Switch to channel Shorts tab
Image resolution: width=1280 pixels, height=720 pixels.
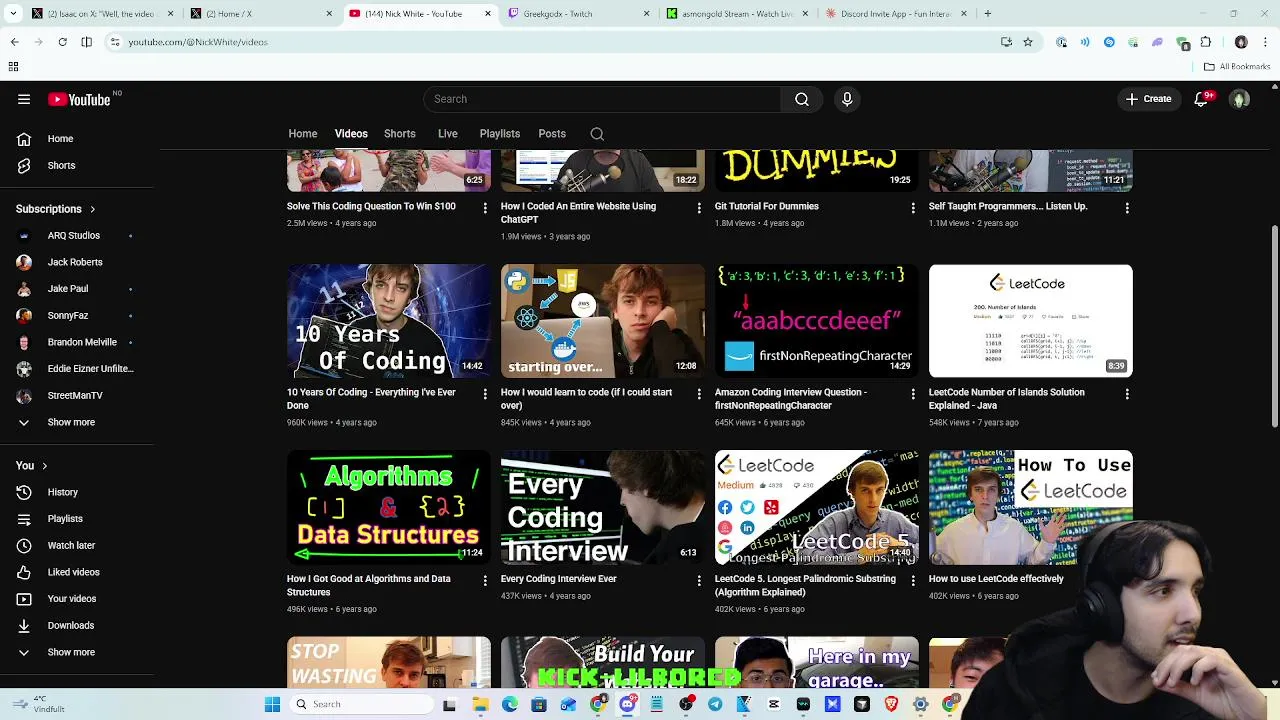400,134
